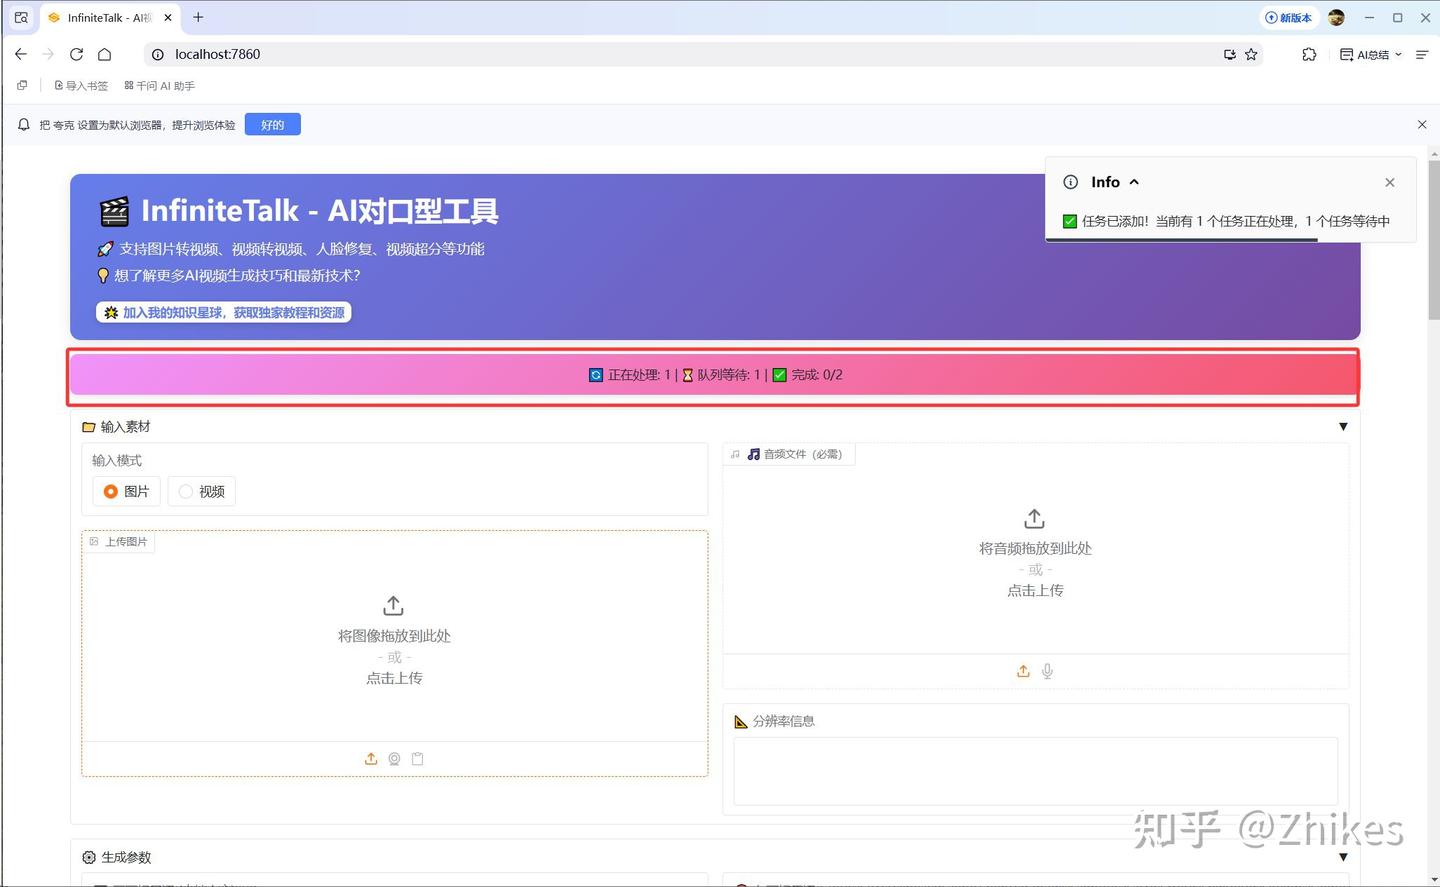Open the browser main menu icon
The width and height of the screenshot is (1440, 887).
click(1422, 54)
